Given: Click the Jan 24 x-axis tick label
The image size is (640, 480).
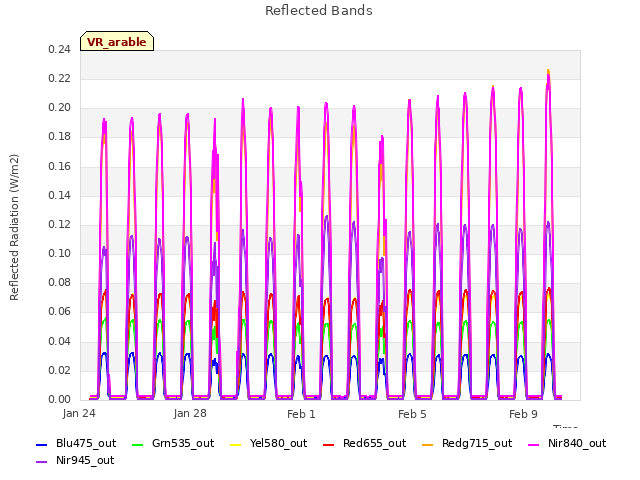Looking at the screenshot, I should tap(79, 414).
